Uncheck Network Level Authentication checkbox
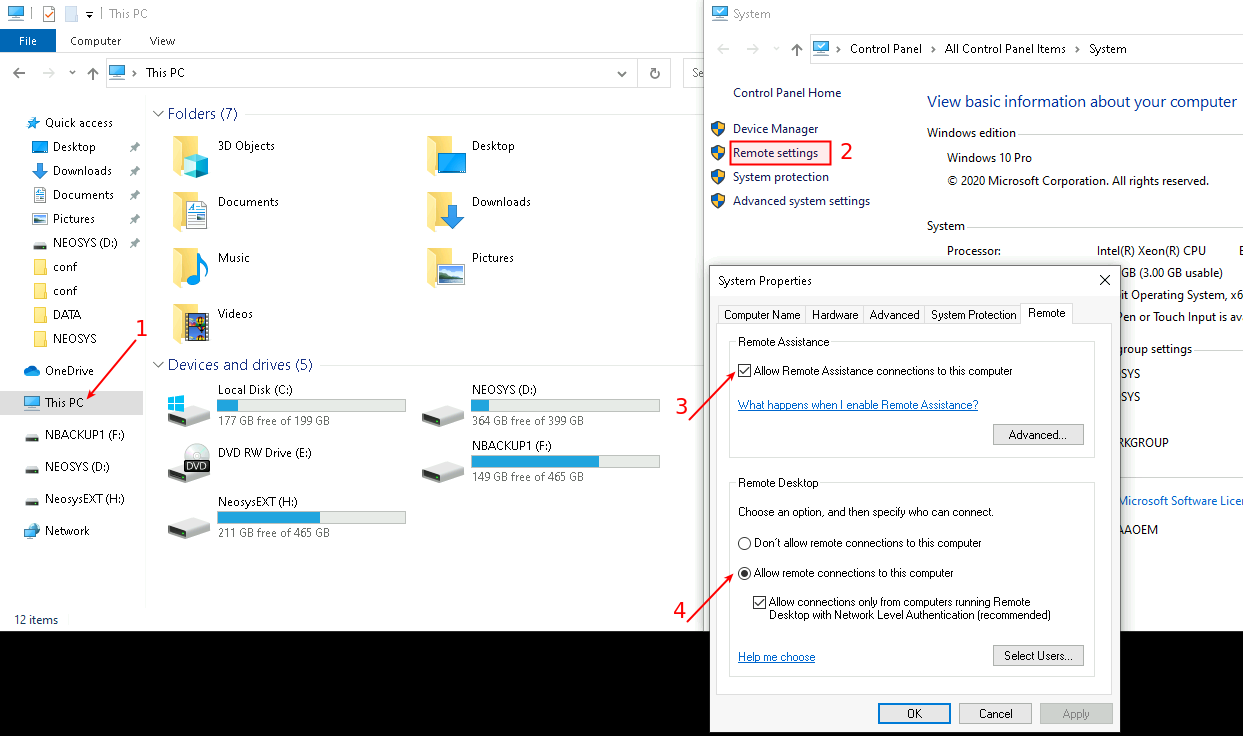Image resolution: width=1243 pixels, height=736 pixels. 759,603
